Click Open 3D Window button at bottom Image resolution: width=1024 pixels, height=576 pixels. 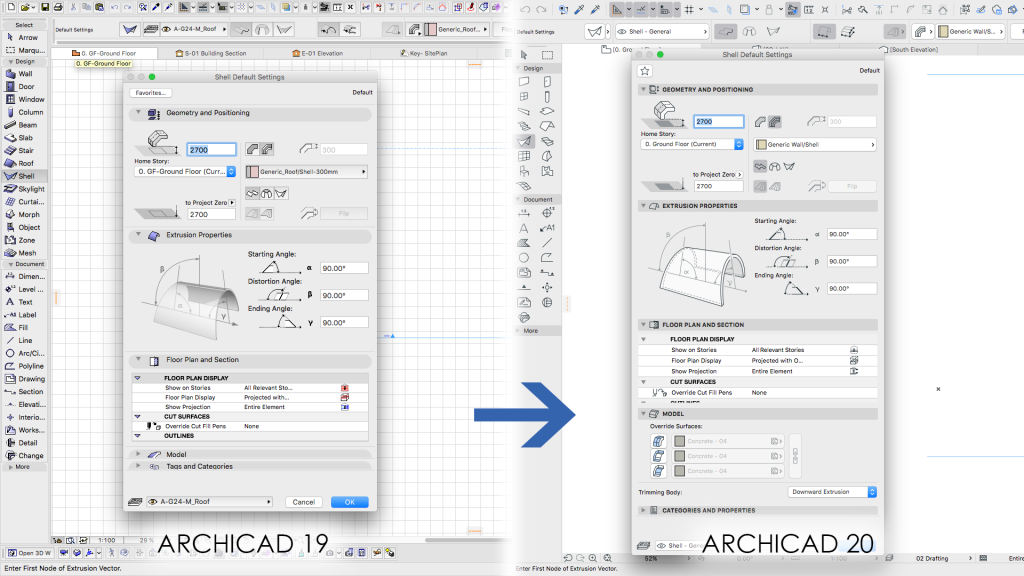click(x=29, y=553)
